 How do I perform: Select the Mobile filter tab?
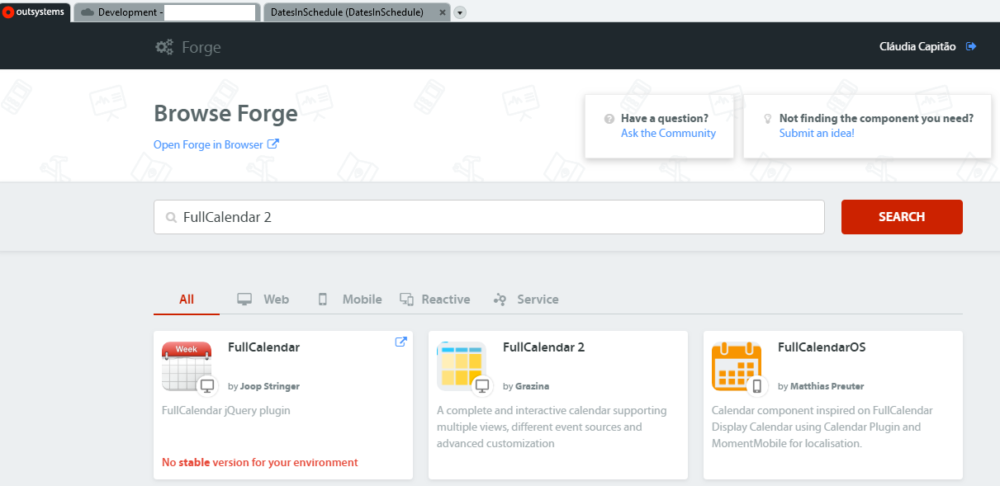349,299
